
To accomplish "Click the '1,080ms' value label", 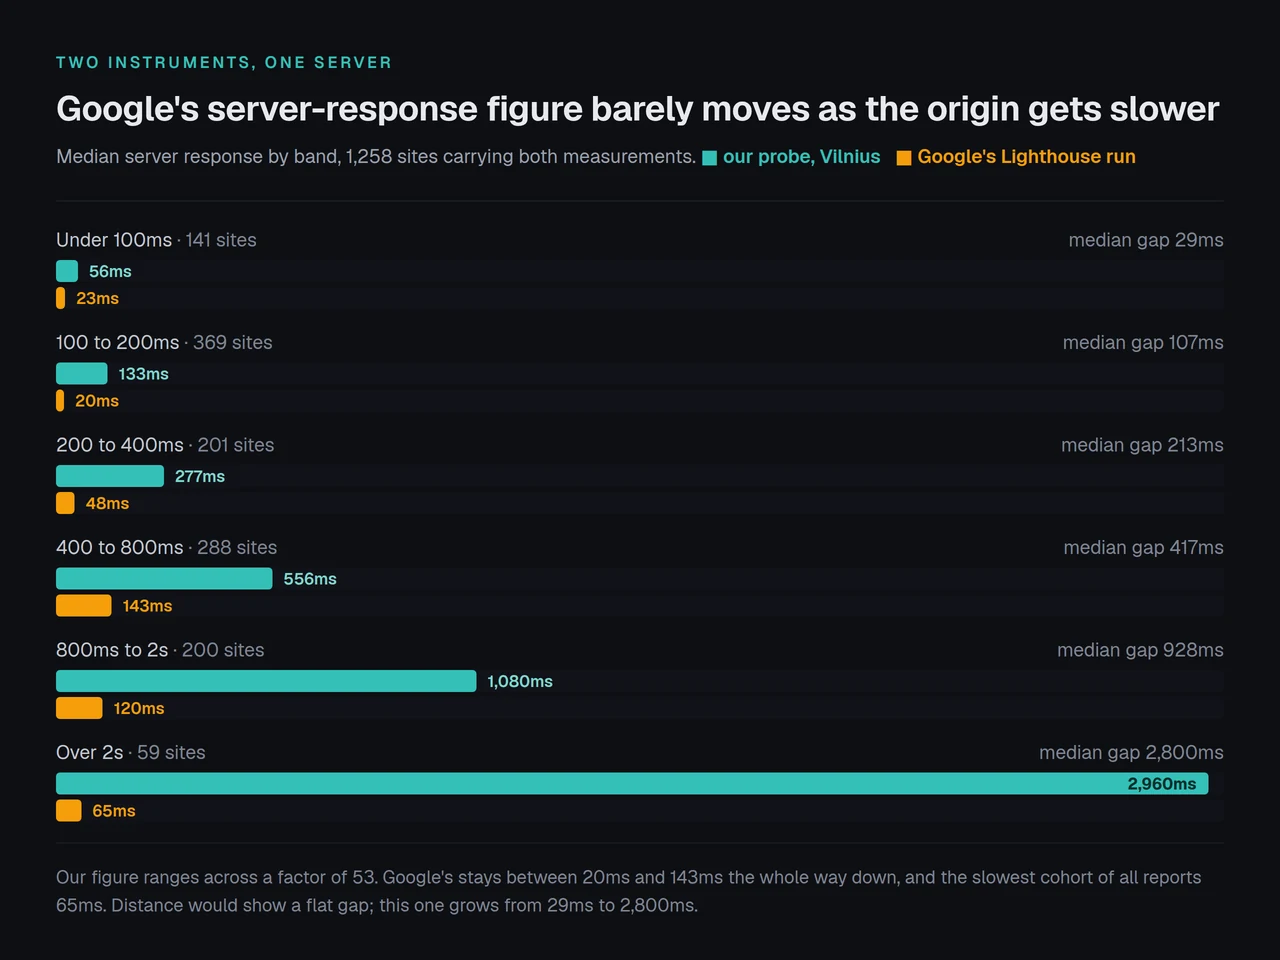I will click(x=520, y=681).
